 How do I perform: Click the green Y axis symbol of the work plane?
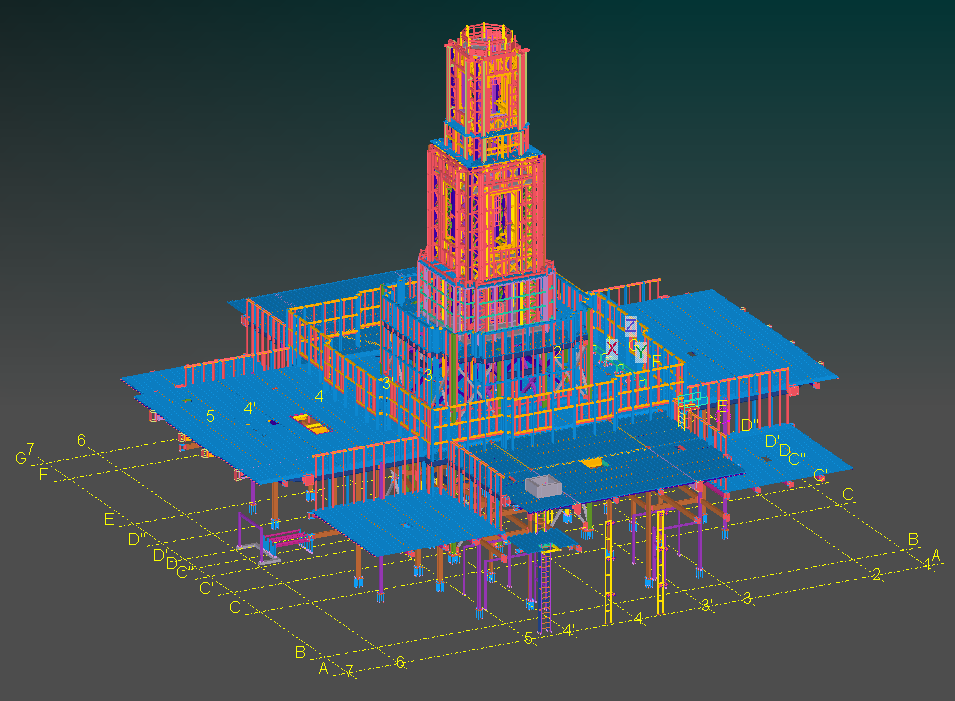(x=641, y=351)
